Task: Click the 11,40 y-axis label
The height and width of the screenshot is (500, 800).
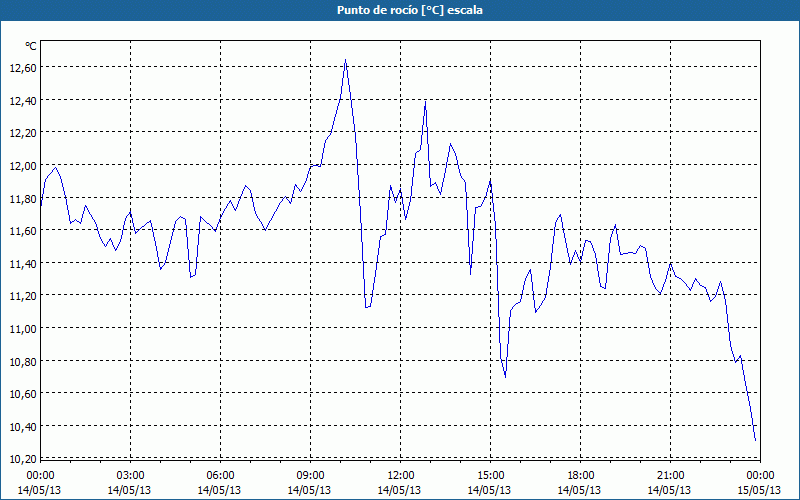Action: point(22,264)
